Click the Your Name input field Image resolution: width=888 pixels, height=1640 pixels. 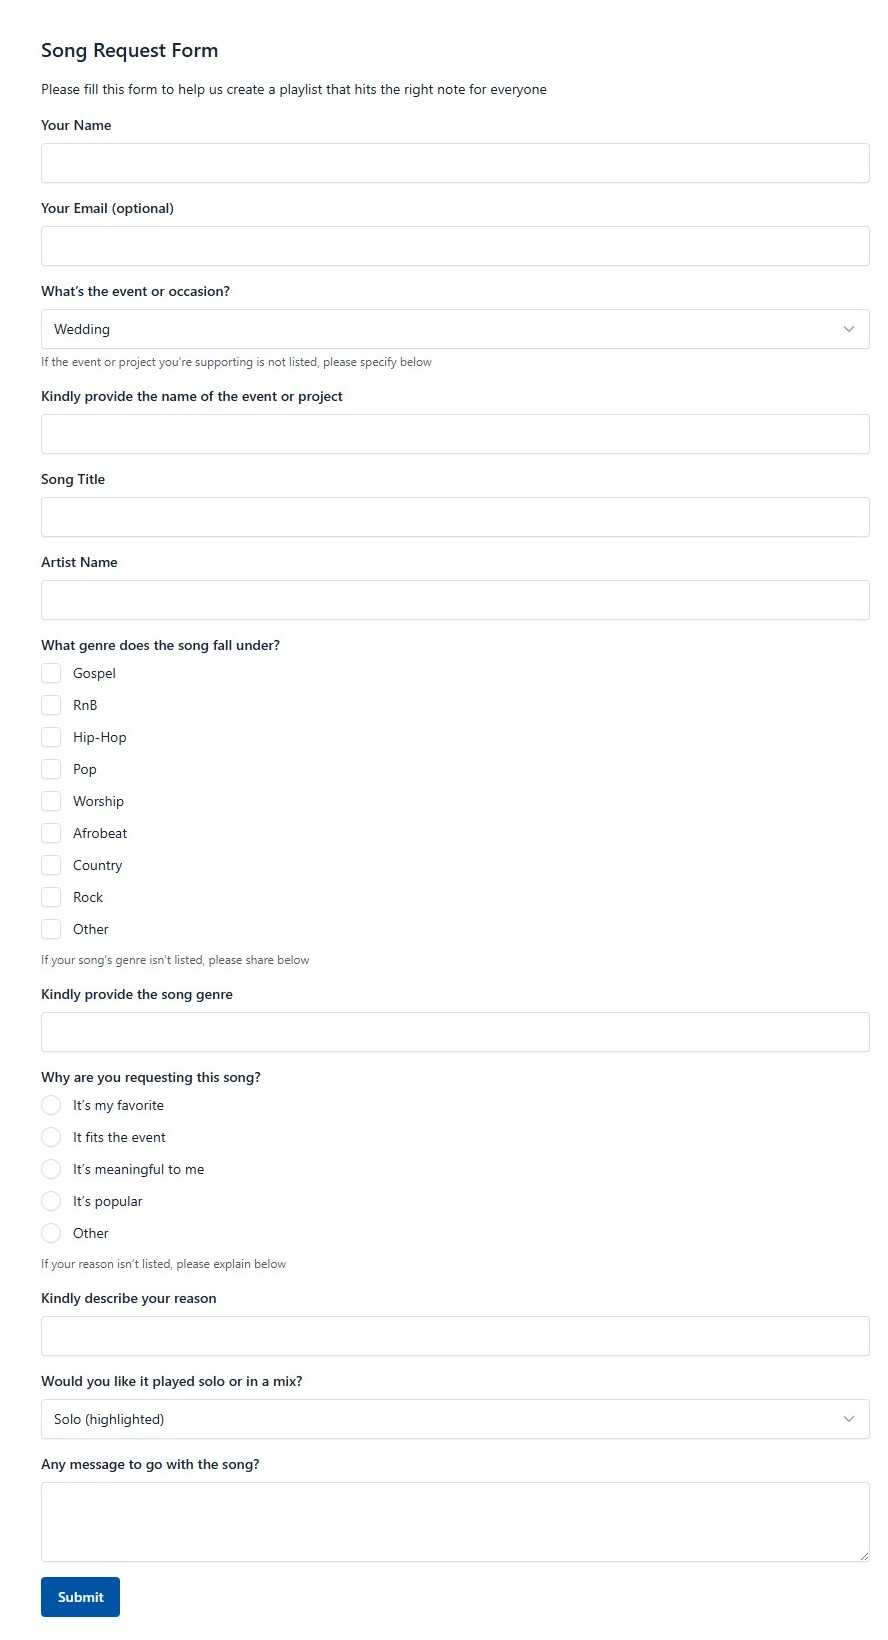tap(455, 162)
